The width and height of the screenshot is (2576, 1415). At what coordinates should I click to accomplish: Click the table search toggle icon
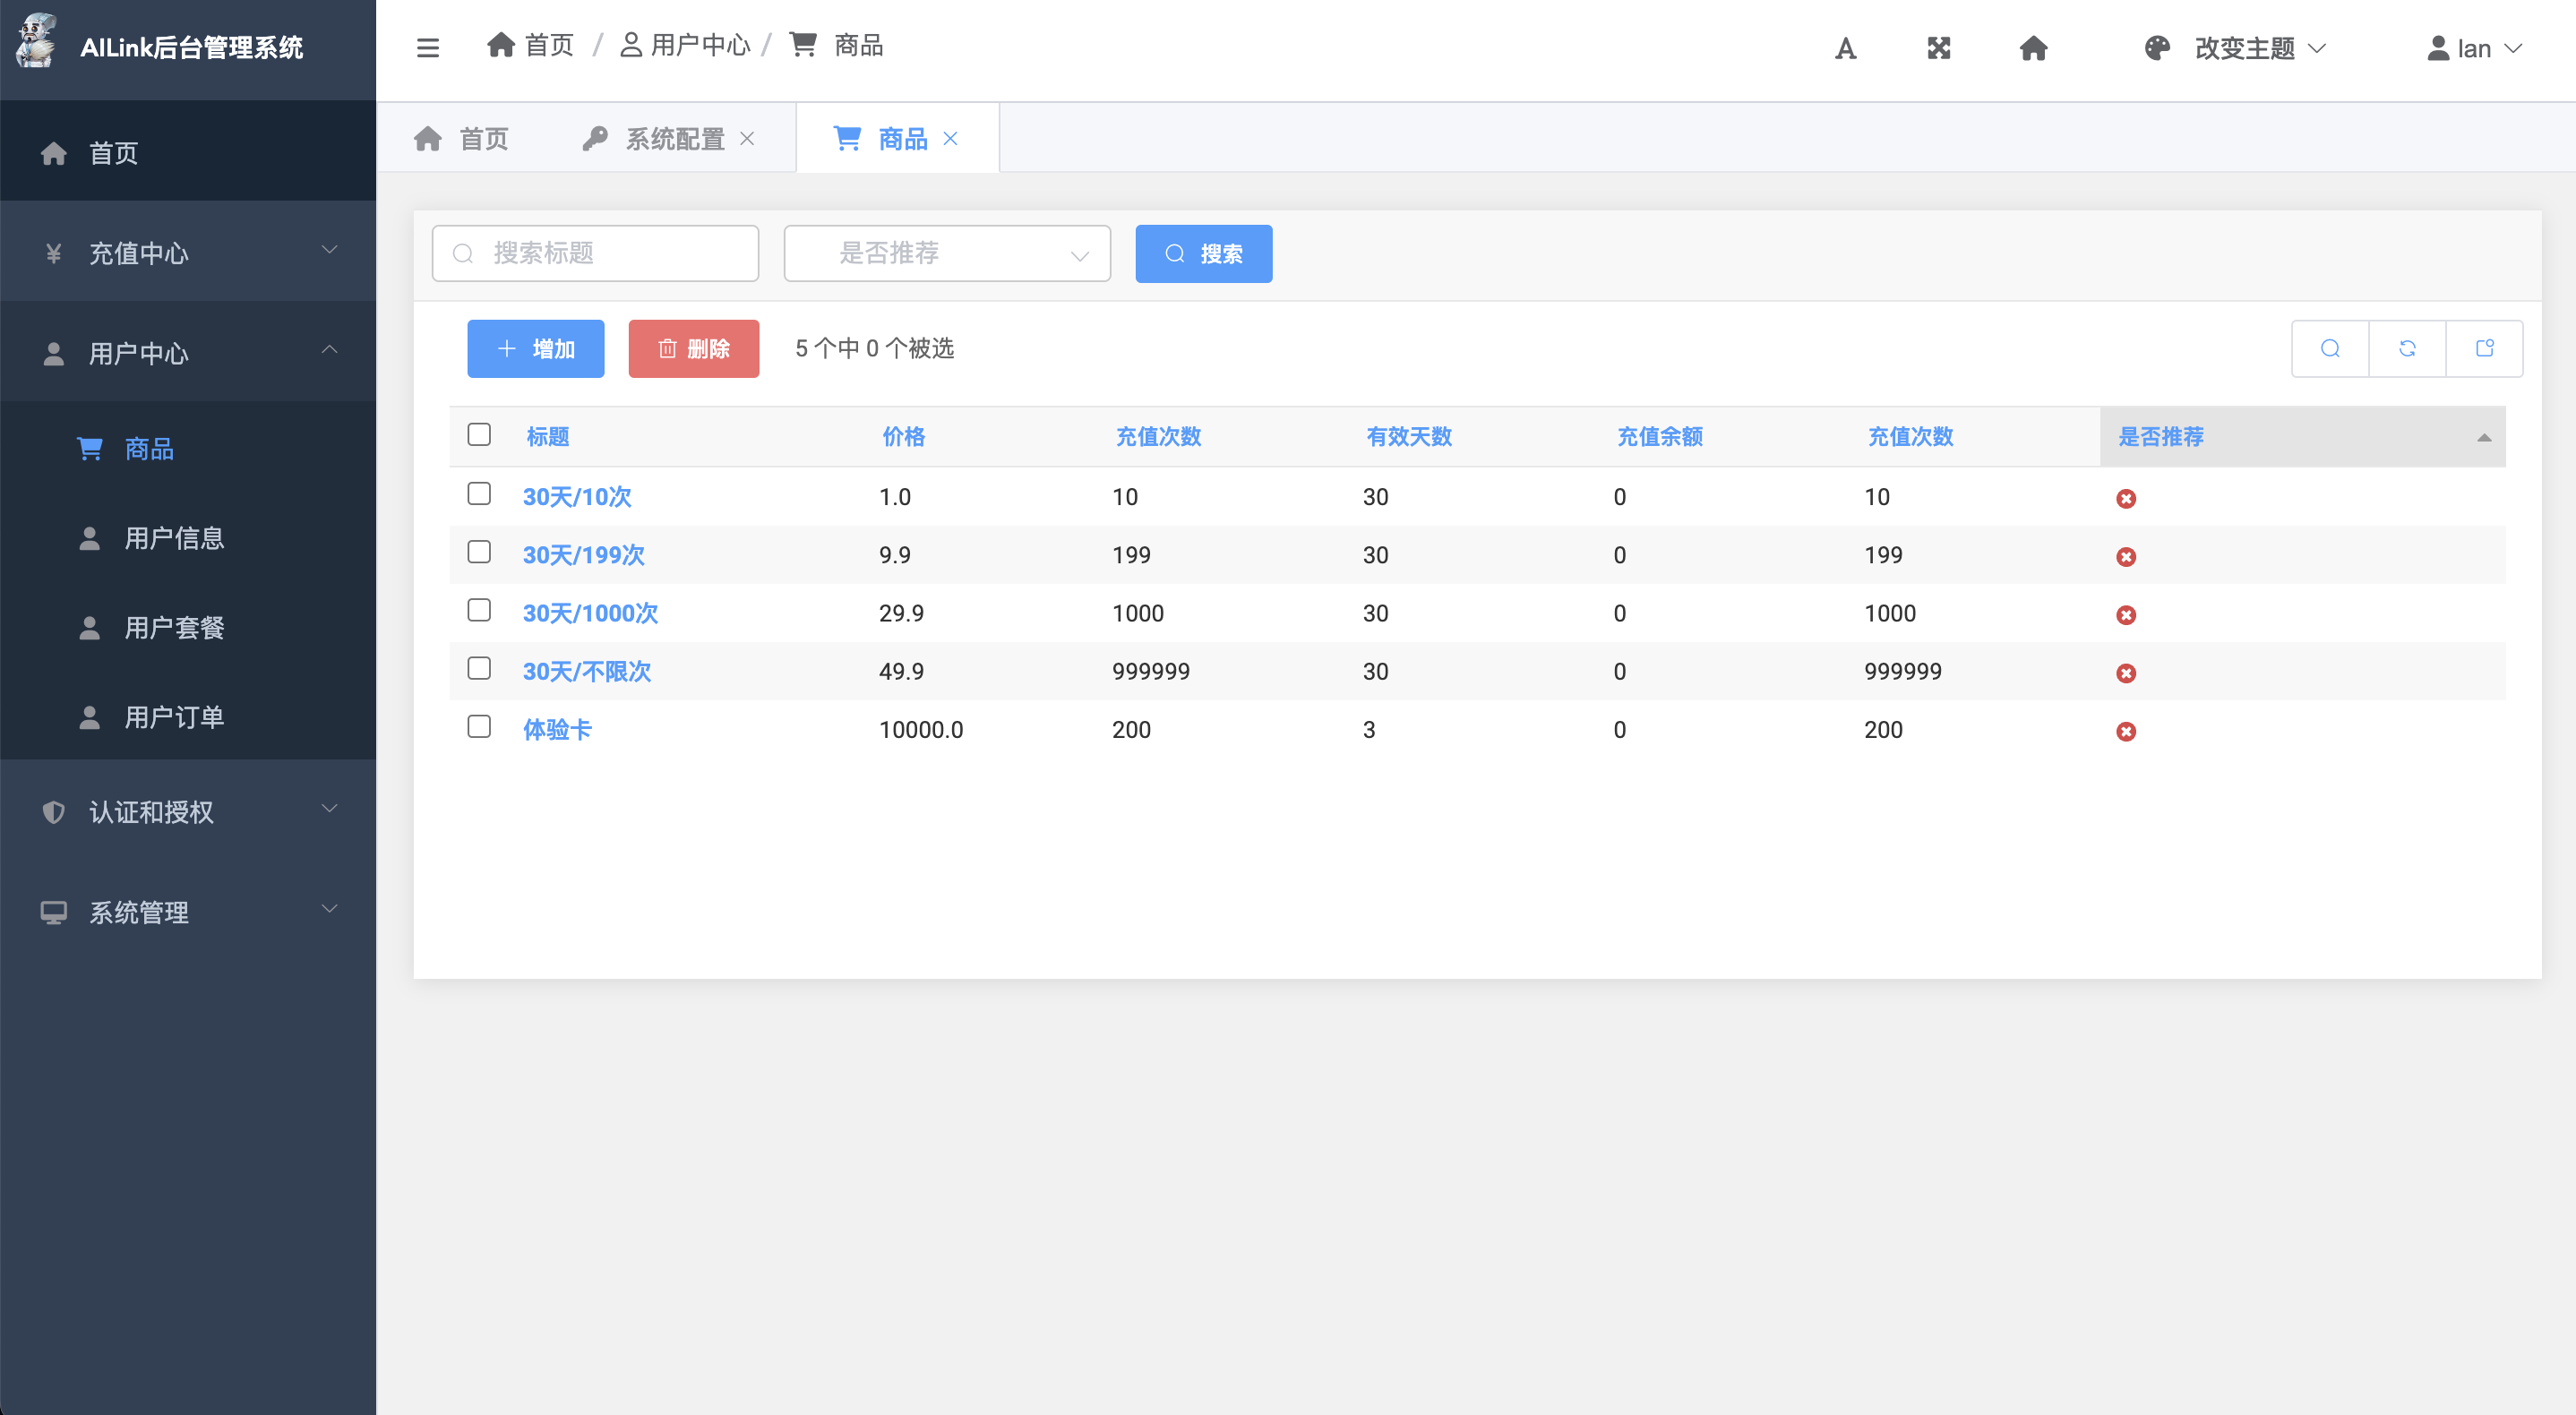pyautogui.click(x=2330, y=348)
